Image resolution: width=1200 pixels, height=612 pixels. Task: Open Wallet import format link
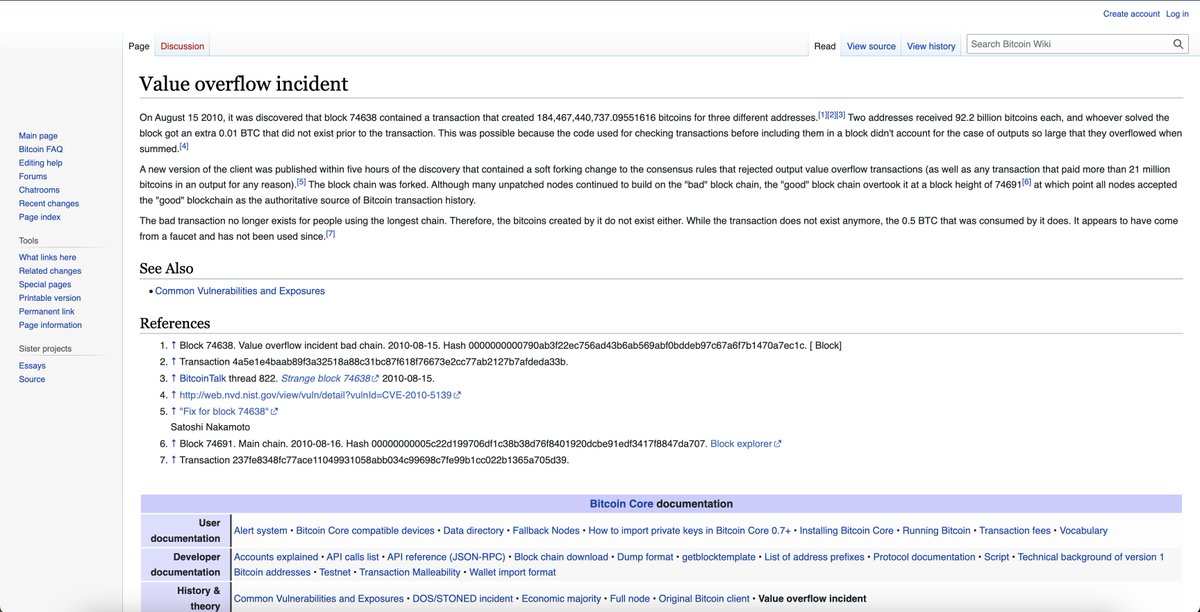point(513,572)
